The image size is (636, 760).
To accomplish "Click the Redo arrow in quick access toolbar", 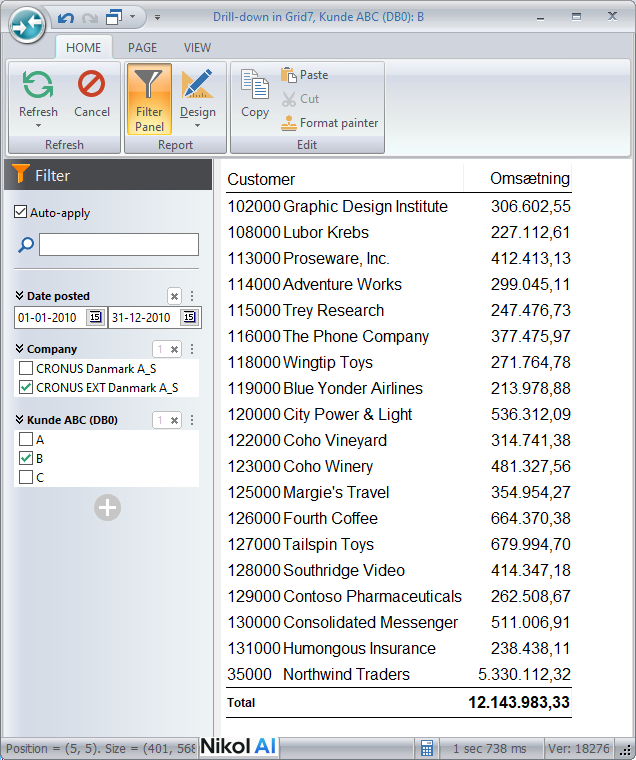I will [90, 18].
